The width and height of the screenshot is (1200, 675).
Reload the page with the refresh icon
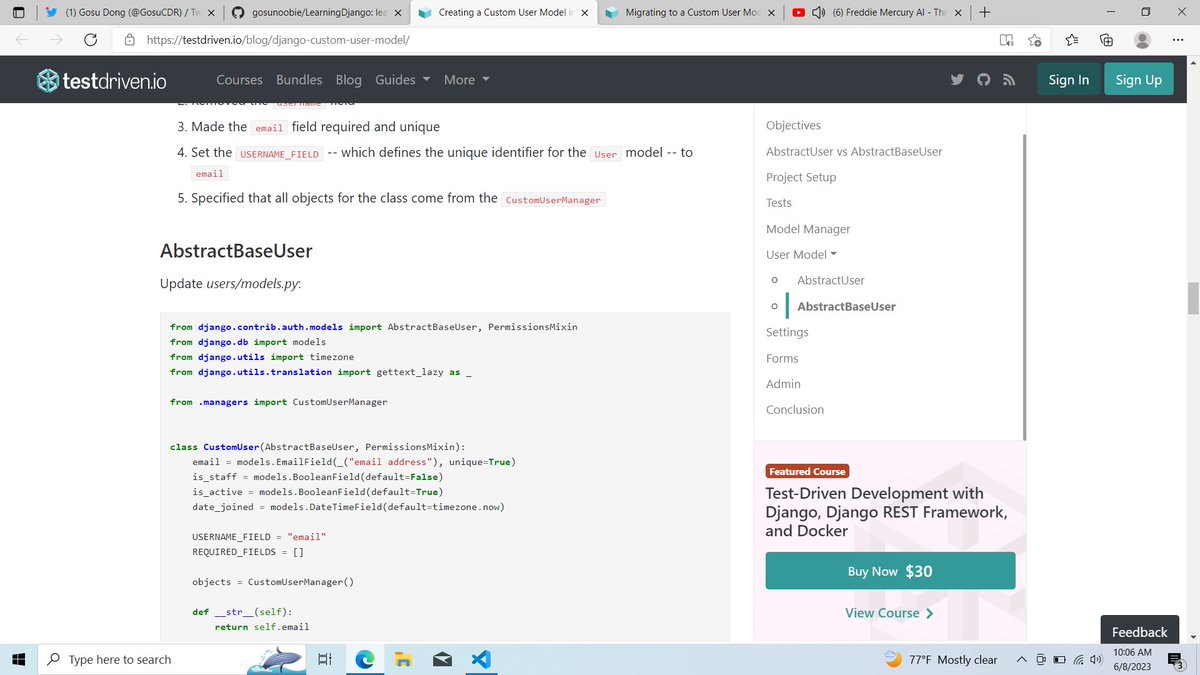coord(90,40)
